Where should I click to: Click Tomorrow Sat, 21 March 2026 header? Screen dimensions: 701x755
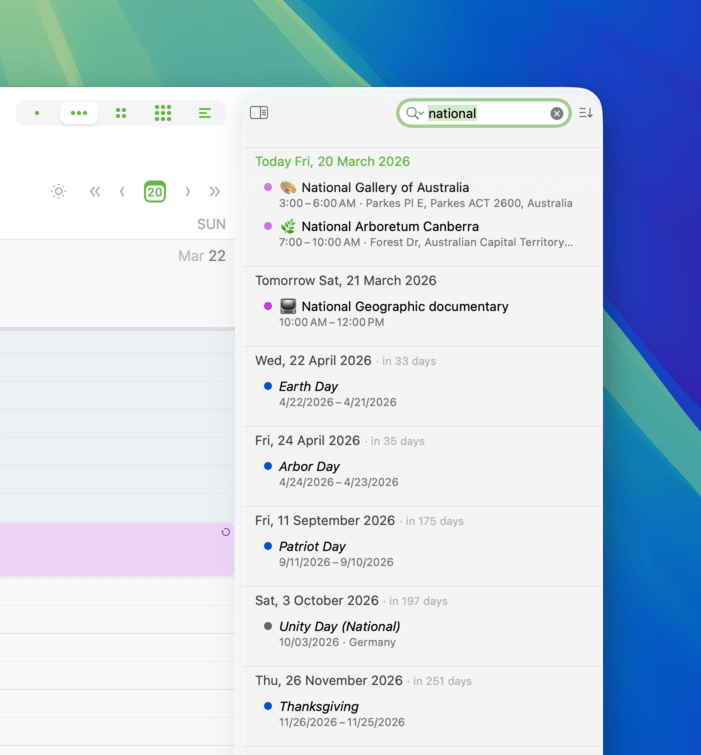coord(346,281)
